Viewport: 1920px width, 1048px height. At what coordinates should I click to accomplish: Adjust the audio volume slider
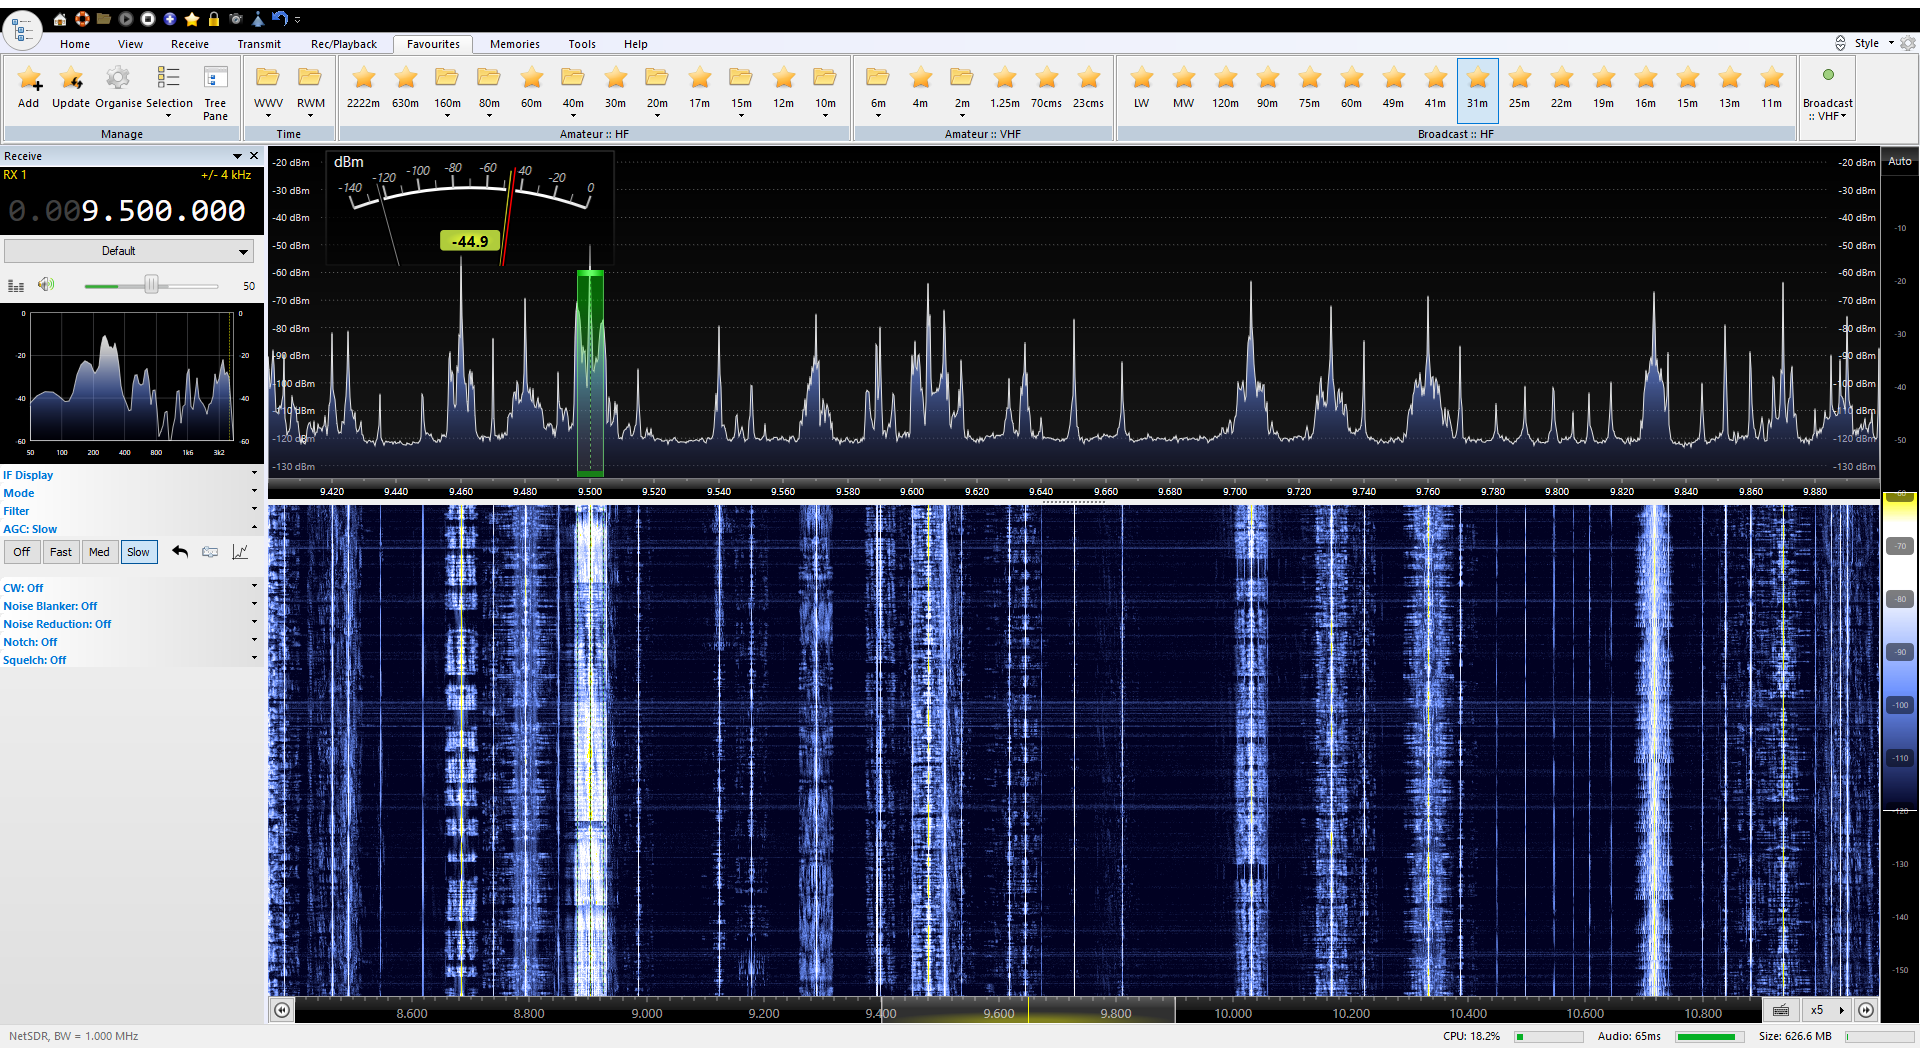tap(152, 285)
